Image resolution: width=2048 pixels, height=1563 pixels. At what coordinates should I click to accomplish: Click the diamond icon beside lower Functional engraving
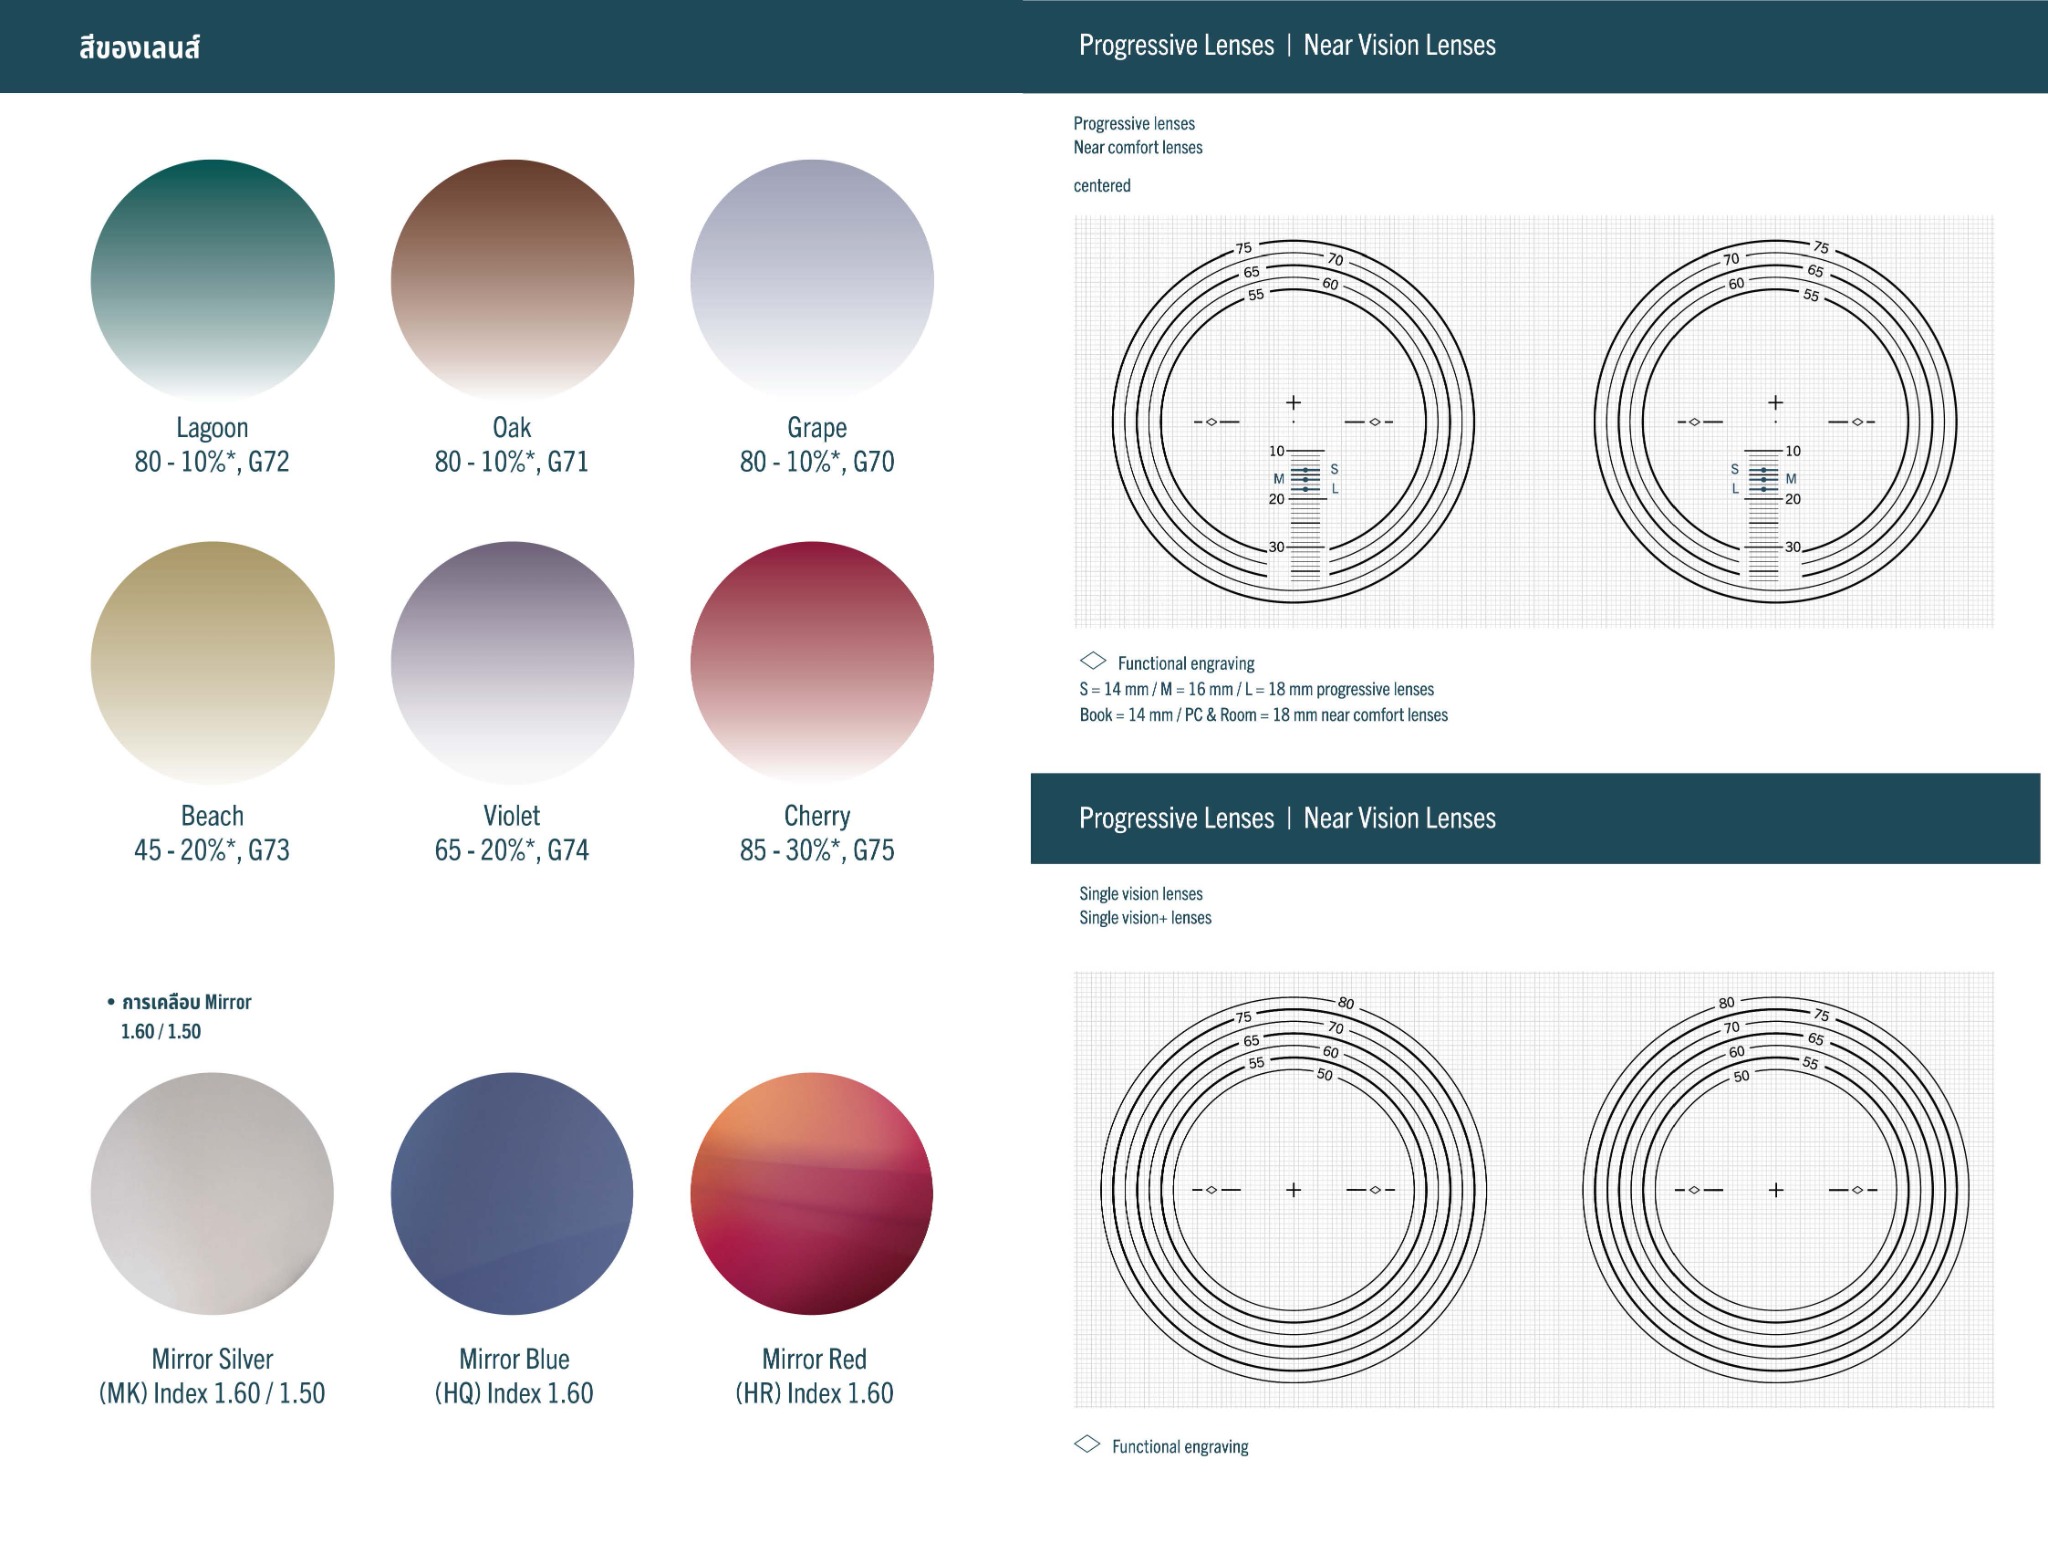point(1087,1444)
